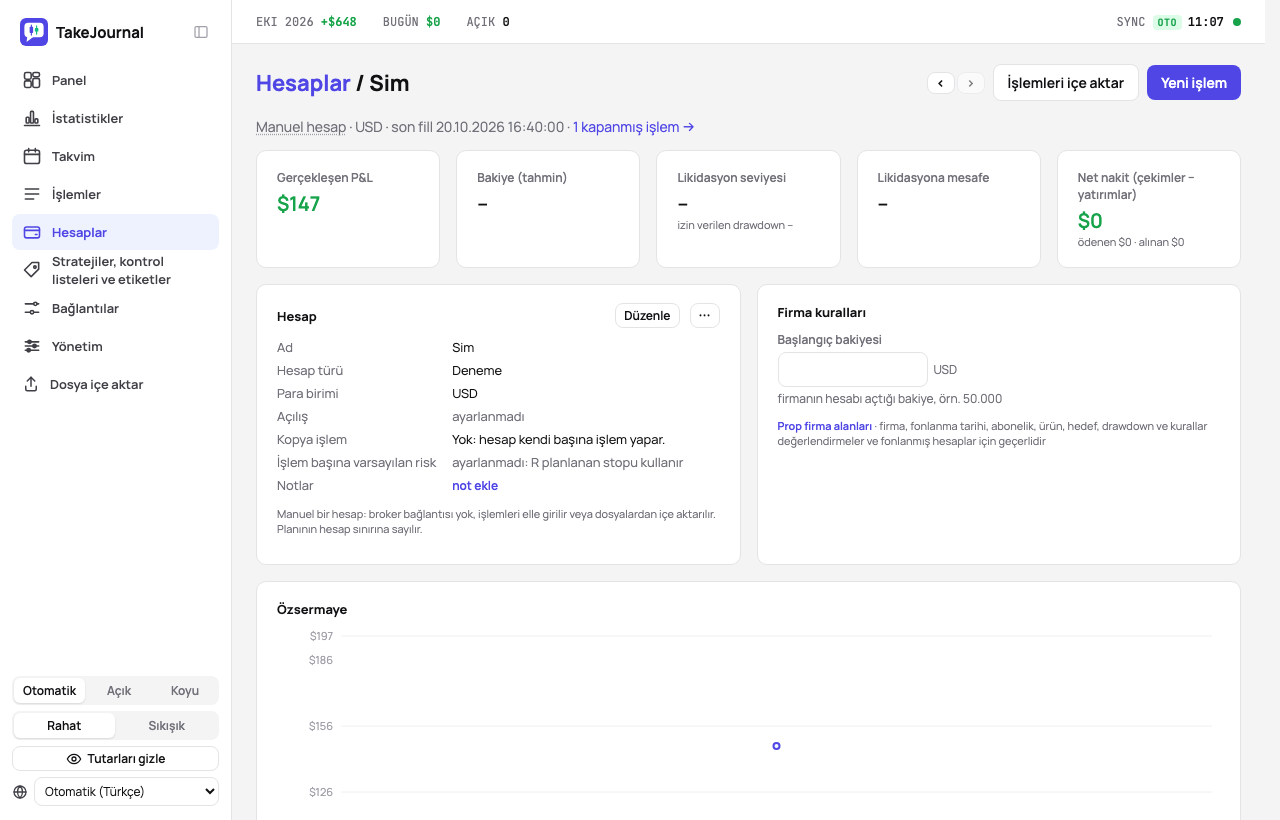Click the Başlangıç bakiyesi input field

click(x=853, y=369)
